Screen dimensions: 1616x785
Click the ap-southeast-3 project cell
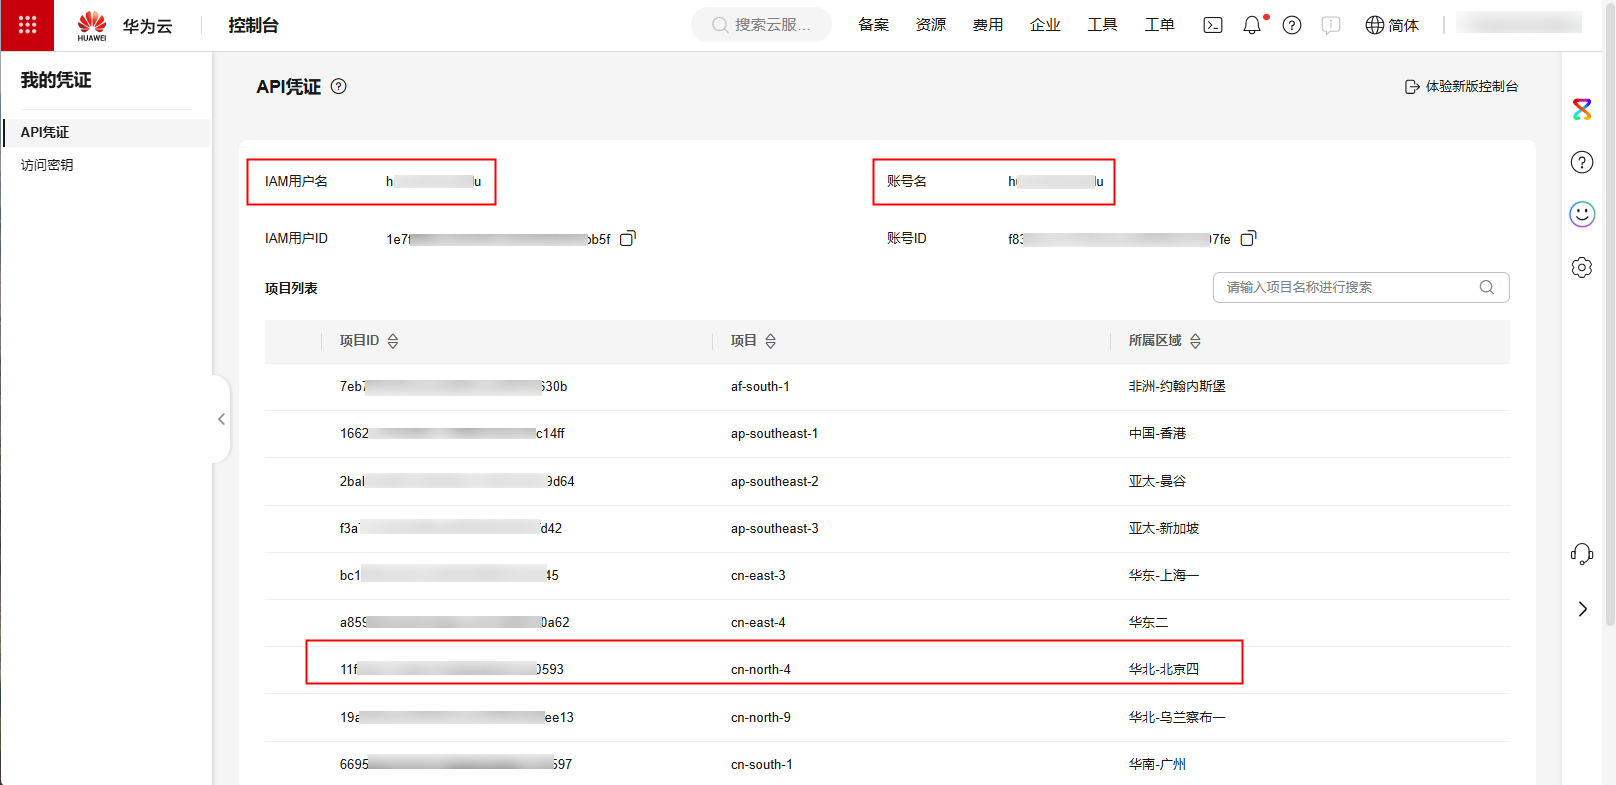click(774, 529)
